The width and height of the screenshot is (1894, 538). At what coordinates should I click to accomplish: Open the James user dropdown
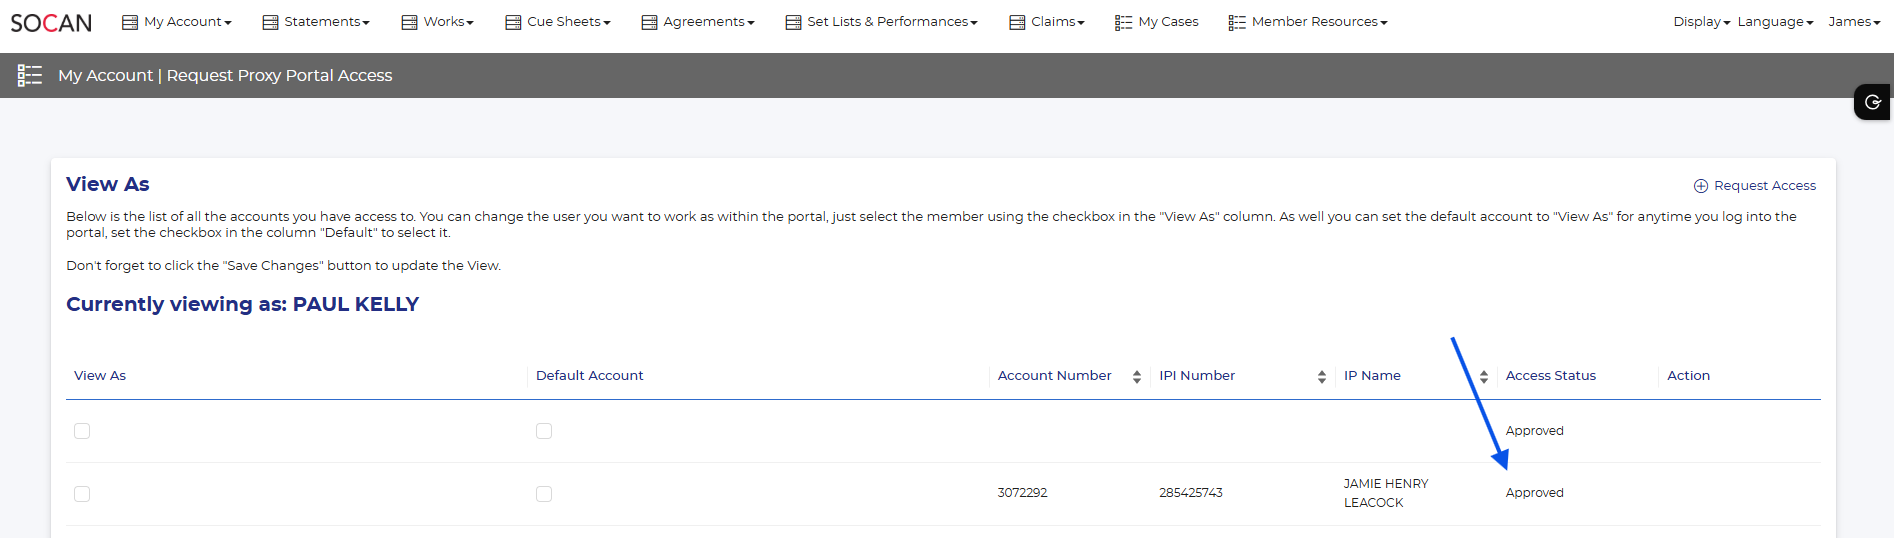pyautogui.click(x=1854, y=22)
